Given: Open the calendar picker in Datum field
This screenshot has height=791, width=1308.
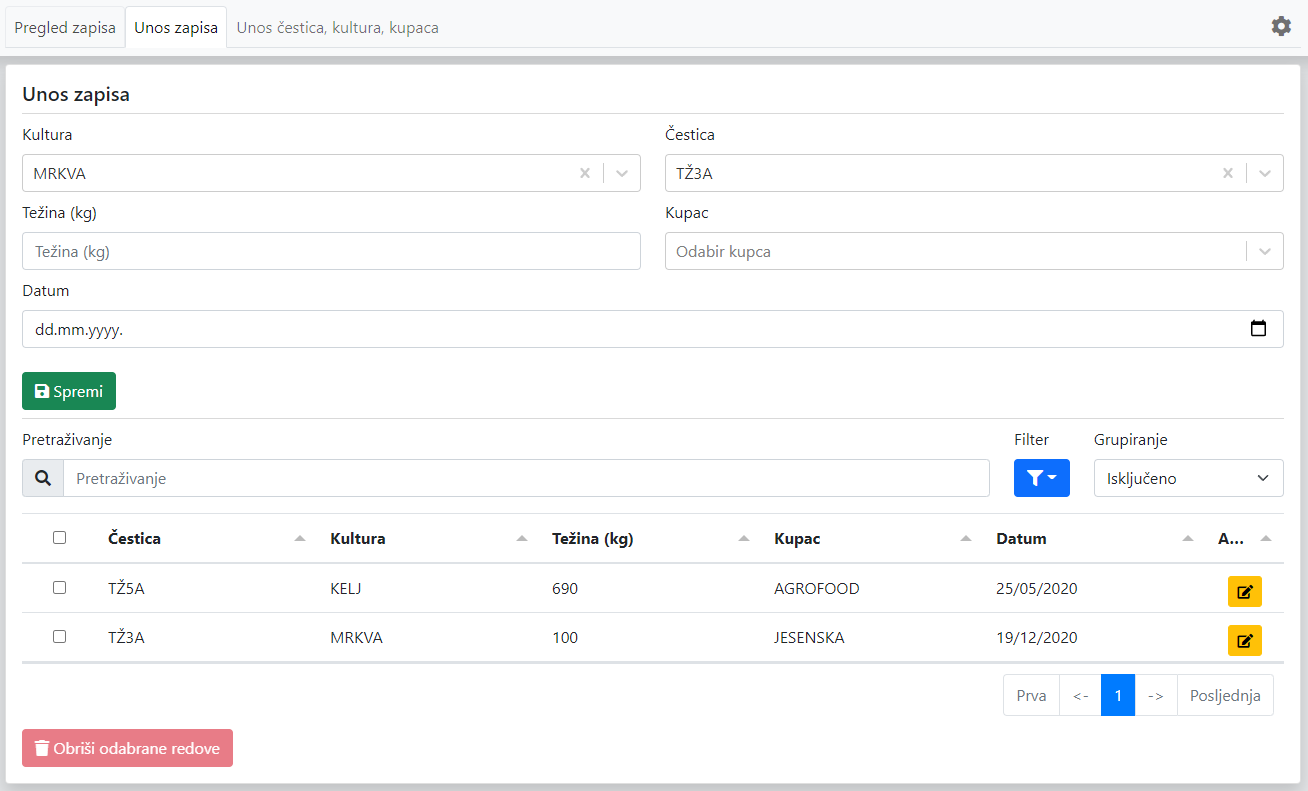Looking at the screenshot, I should click(1258, 329).
